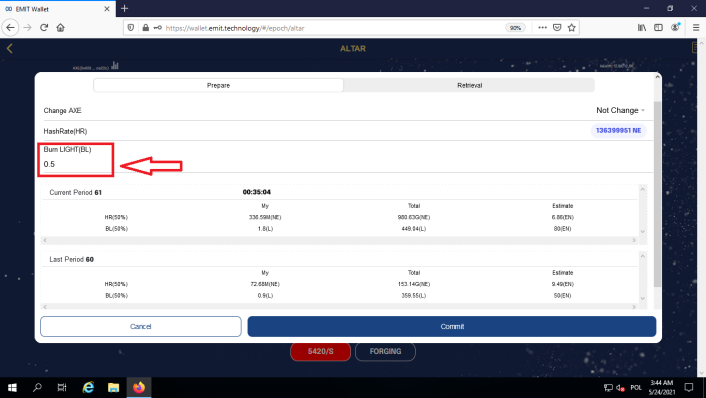Viewport: 706px width, 398px height.
Task: Show site security padlock info
Action: pos(145,28)
